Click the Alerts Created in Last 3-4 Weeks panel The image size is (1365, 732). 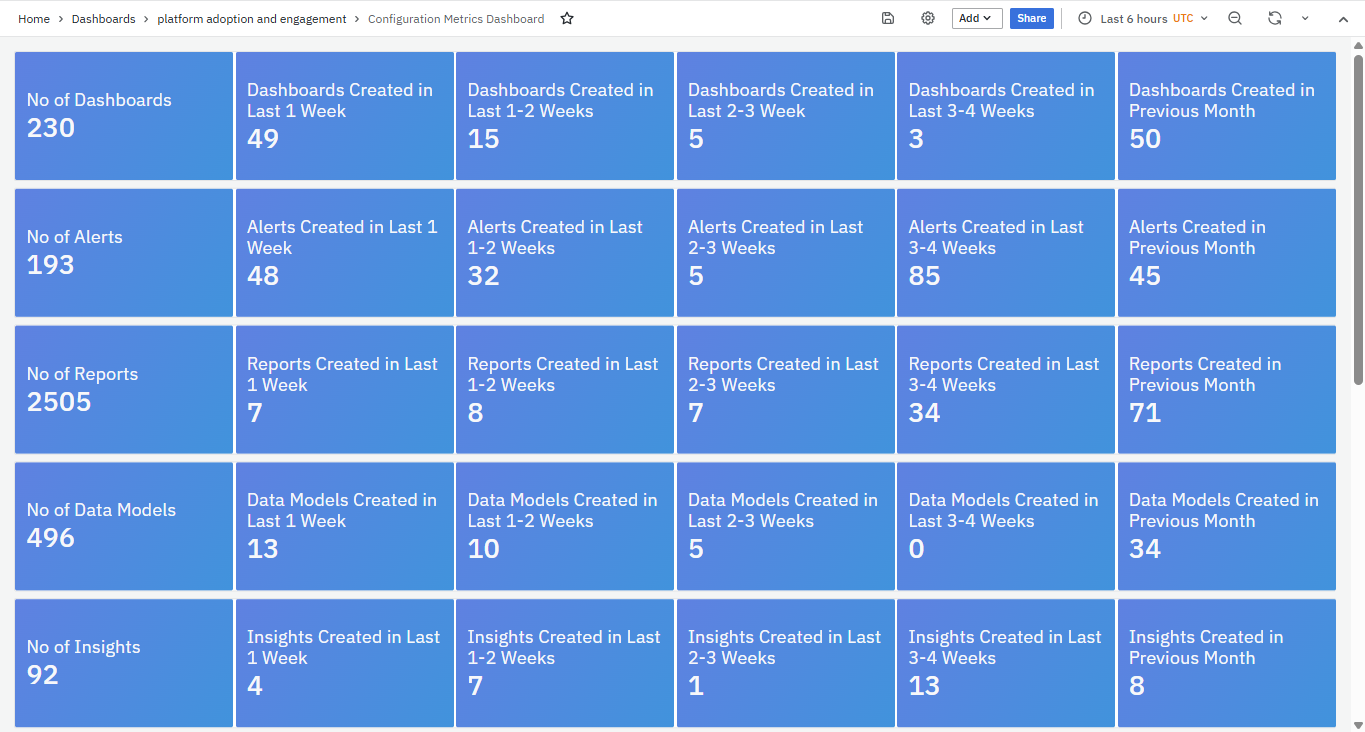(x=1005, y=253)
